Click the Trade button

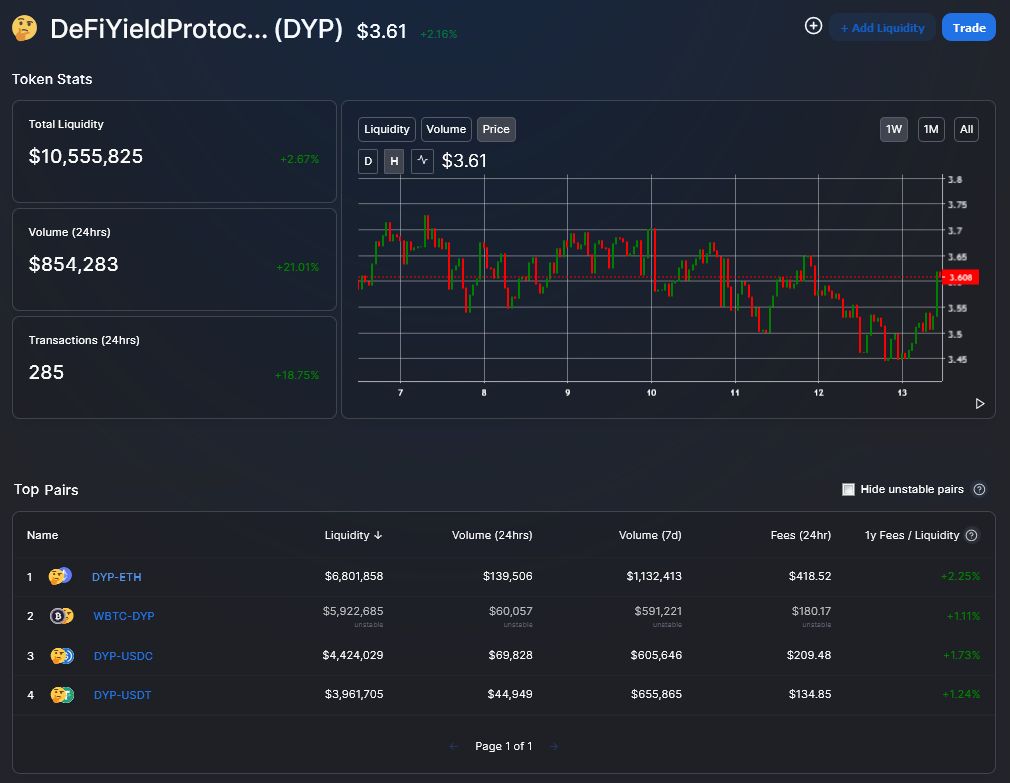[x=968, y=28]
